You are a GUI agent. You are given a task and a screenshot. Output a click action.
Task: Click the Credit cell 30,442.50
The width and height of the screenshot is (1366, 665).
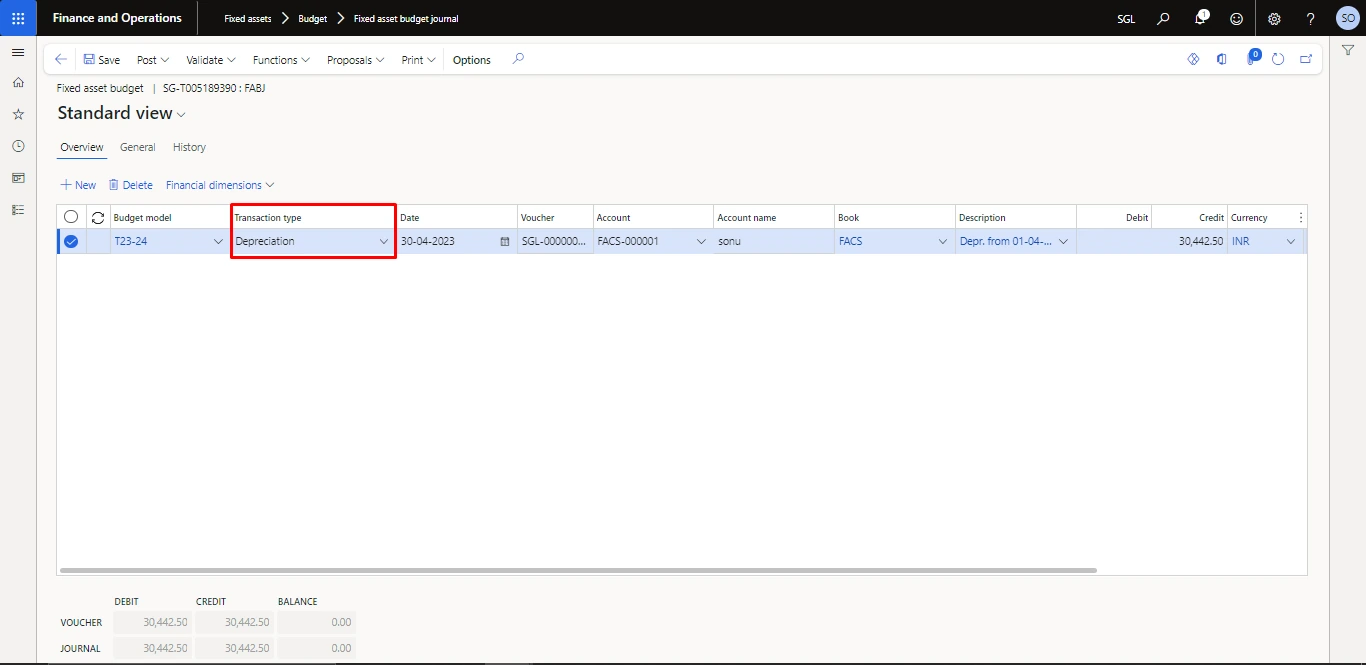click(1189, 241)
